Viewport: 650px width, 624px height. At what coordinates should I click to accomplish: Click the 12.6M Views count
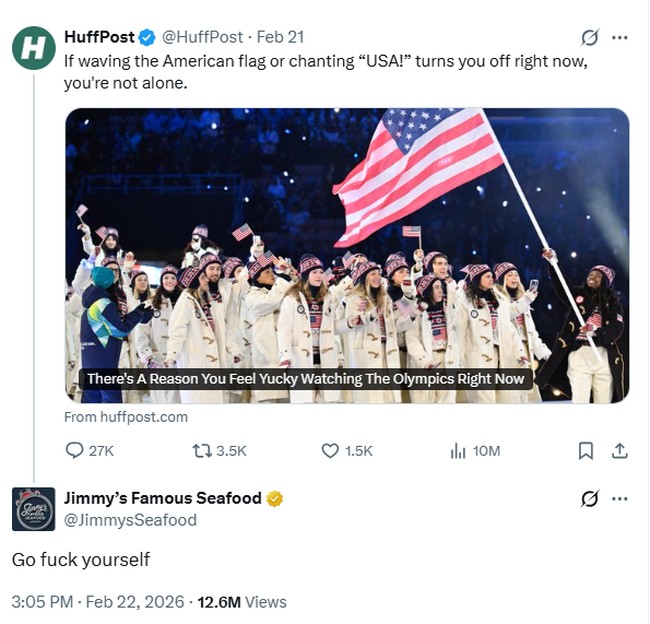click(x=242, y=602)
